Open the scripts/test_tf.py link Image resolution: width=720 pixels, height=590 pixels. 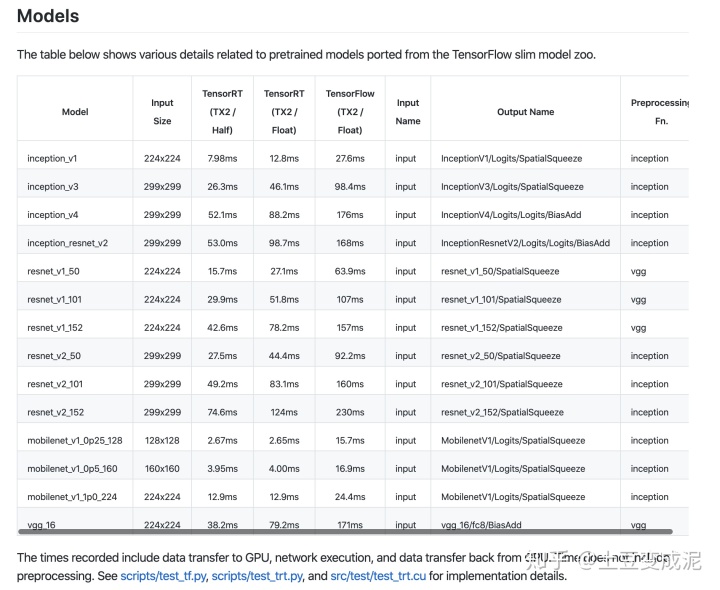coord(164,576)
